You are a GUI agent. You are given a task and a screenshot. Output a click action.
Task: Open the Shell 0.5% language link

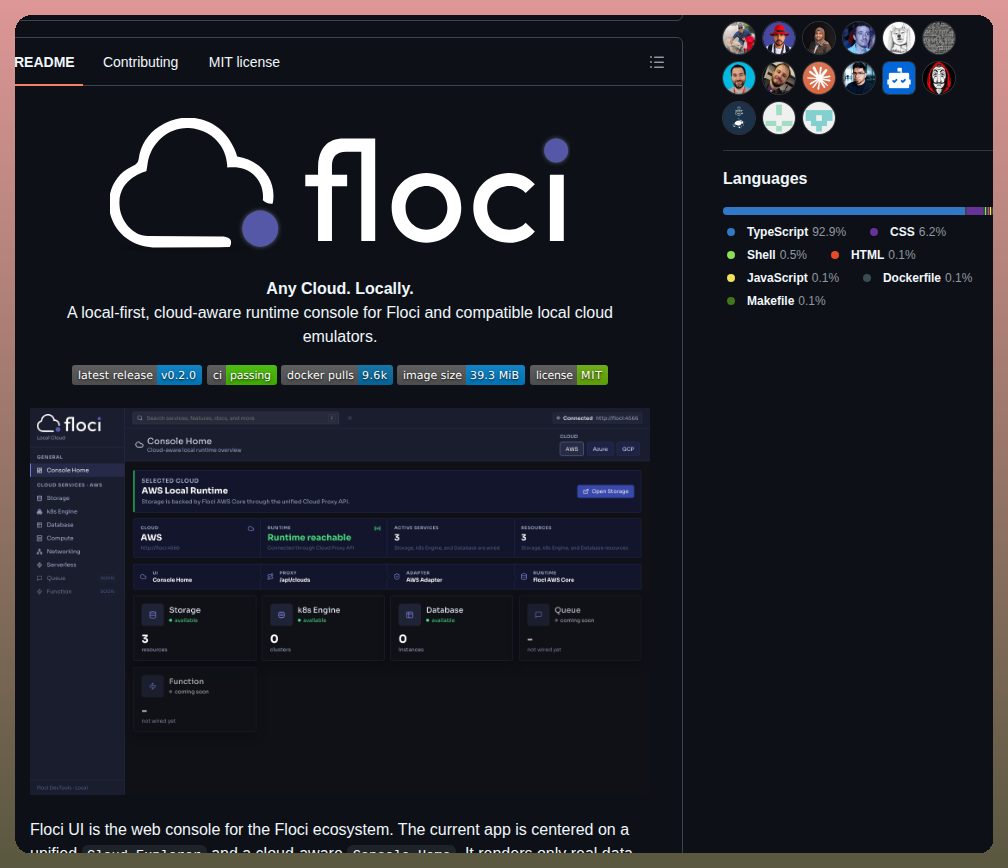point(766,255)
